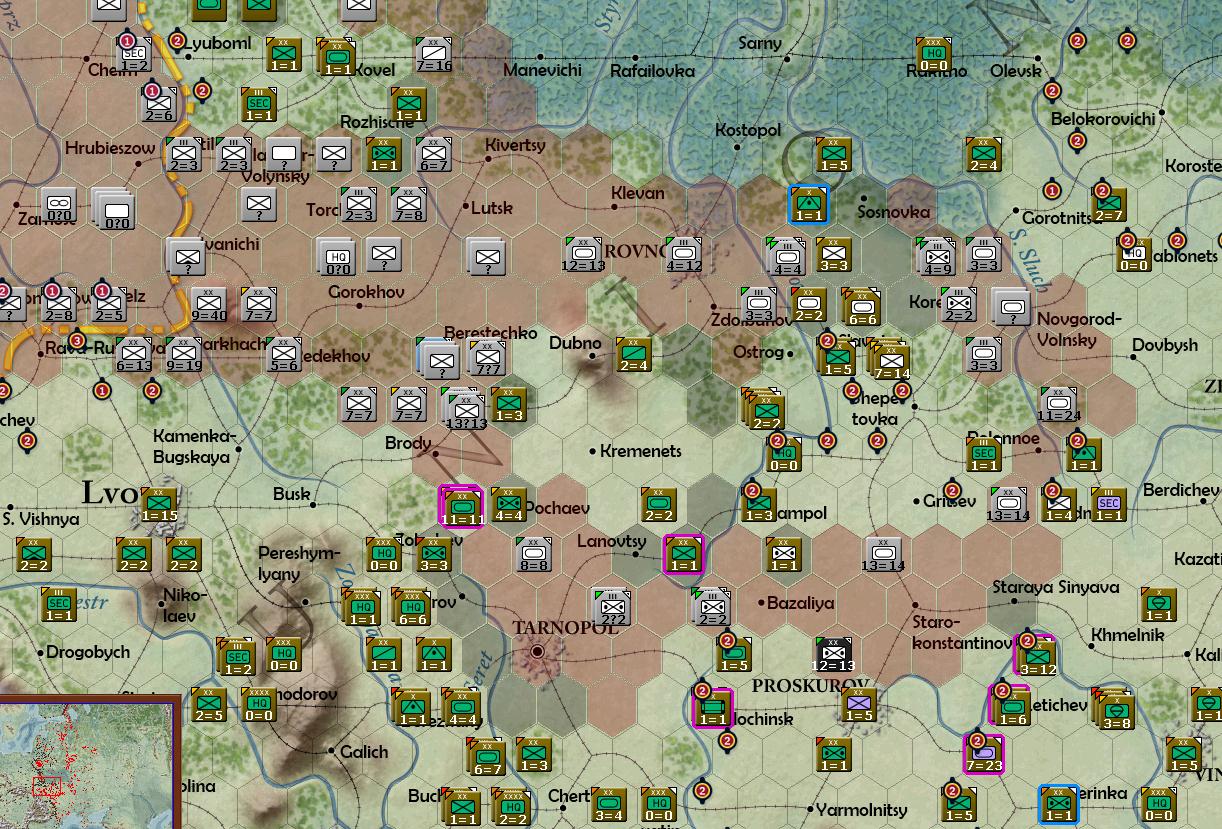The width and height of the screenshot is (1222, 829).
Task: Click the Kamenka-Bugskaya town label
Action: click(193, 446)
